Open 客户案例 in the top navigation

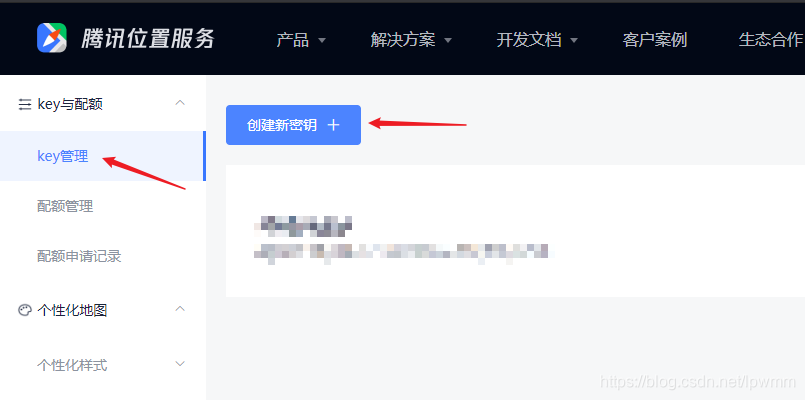point(655,40)
